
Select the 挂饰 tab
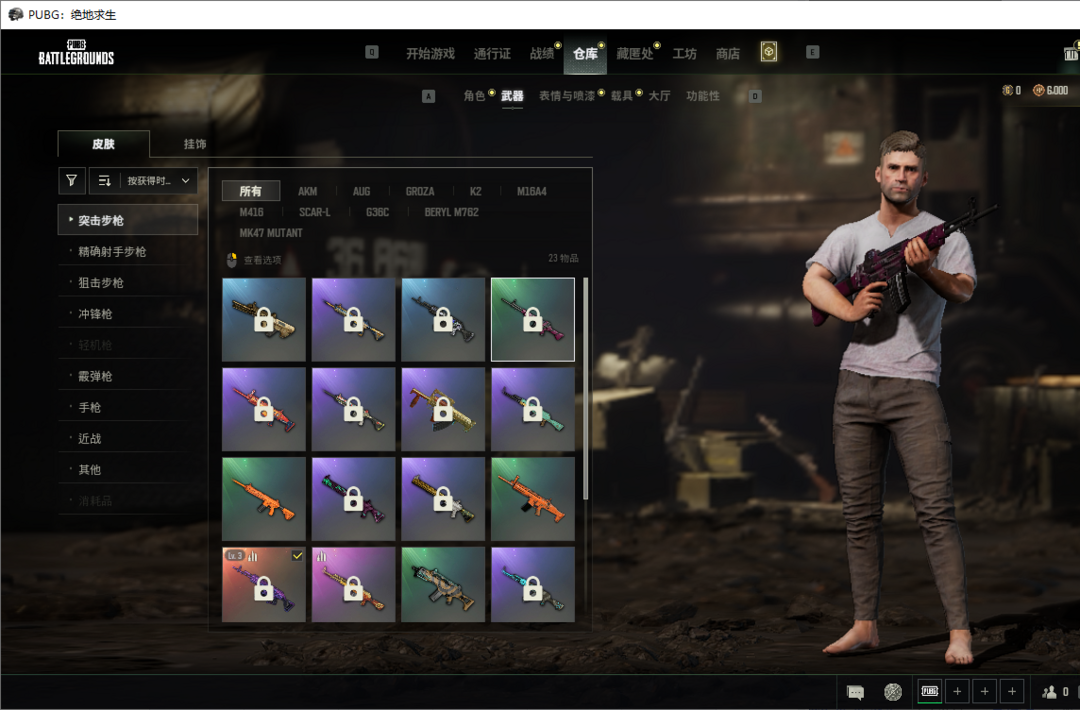[195, 144]
